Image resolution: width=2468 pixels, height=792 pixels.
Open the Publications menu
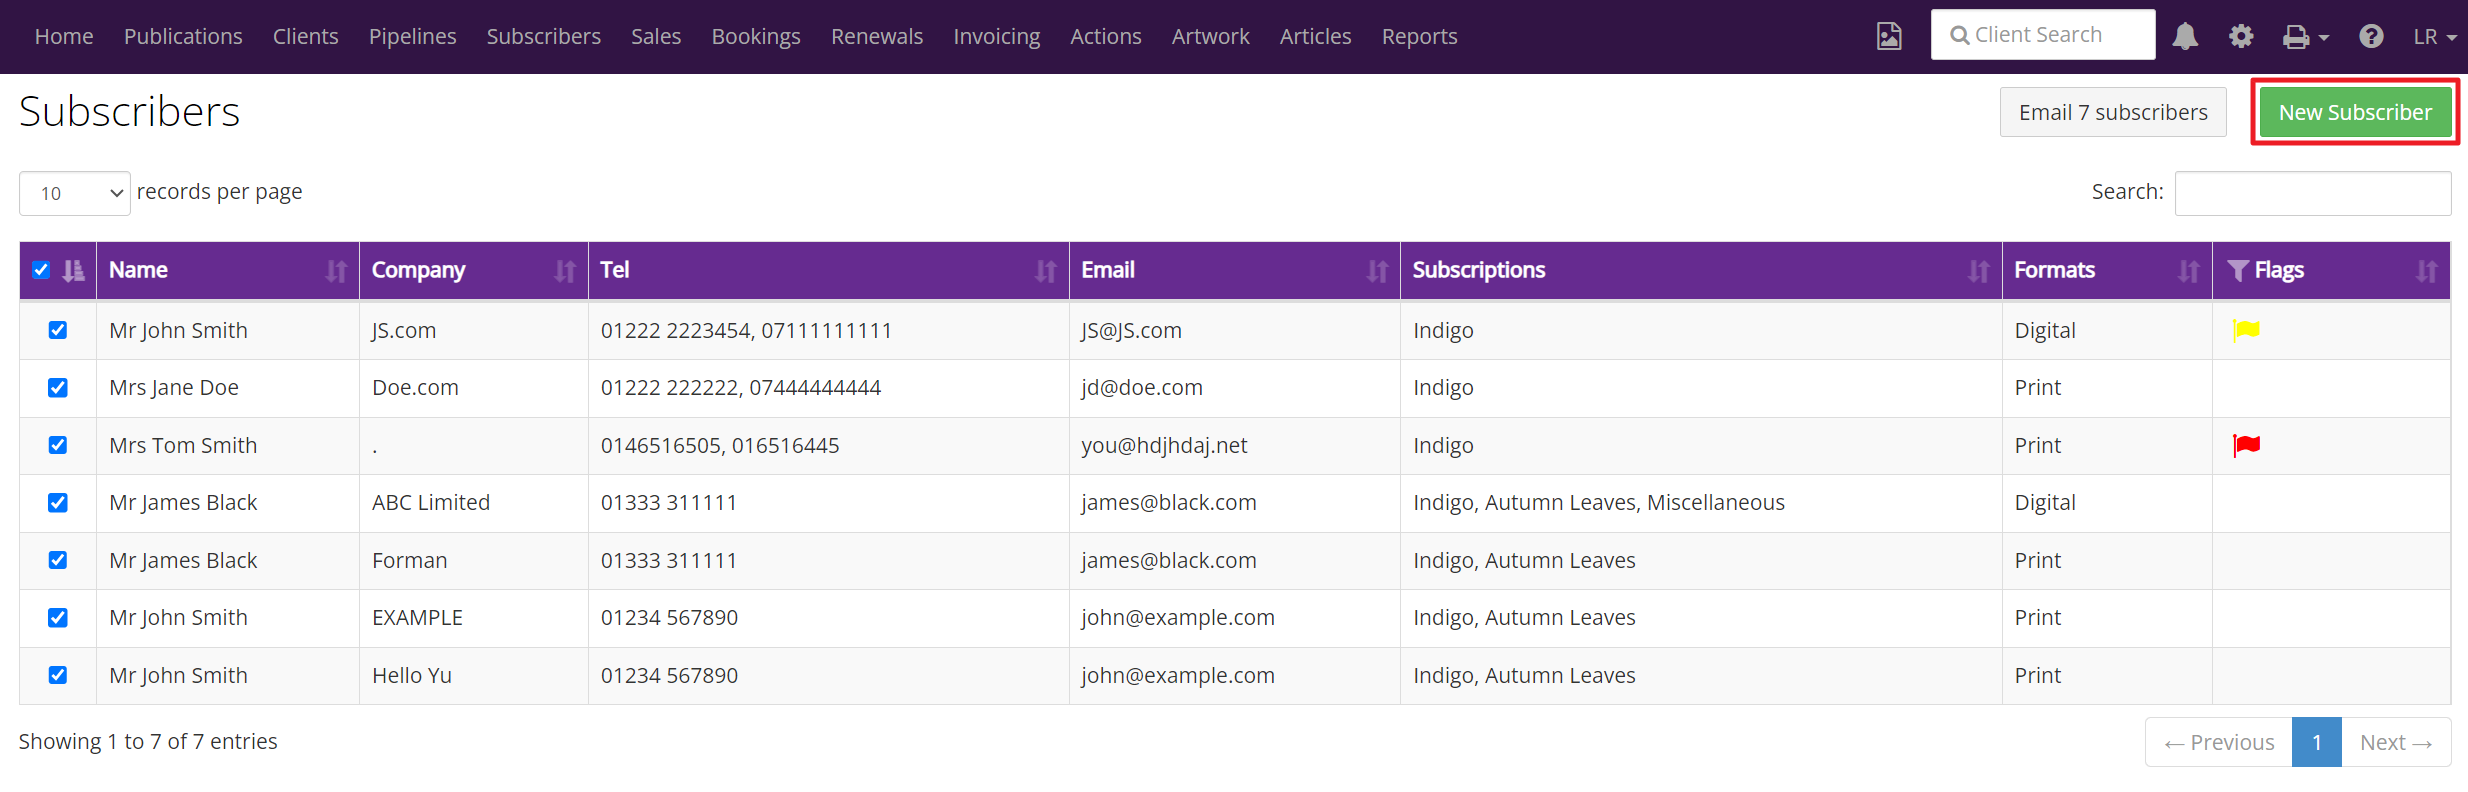pyautogui.click(x=183, y=37)
